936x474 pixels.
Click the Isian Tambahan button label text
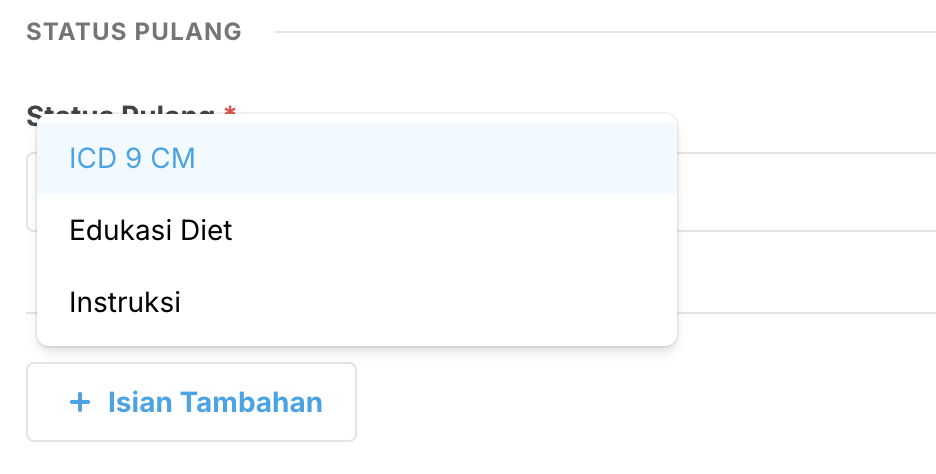coord(215,403)
